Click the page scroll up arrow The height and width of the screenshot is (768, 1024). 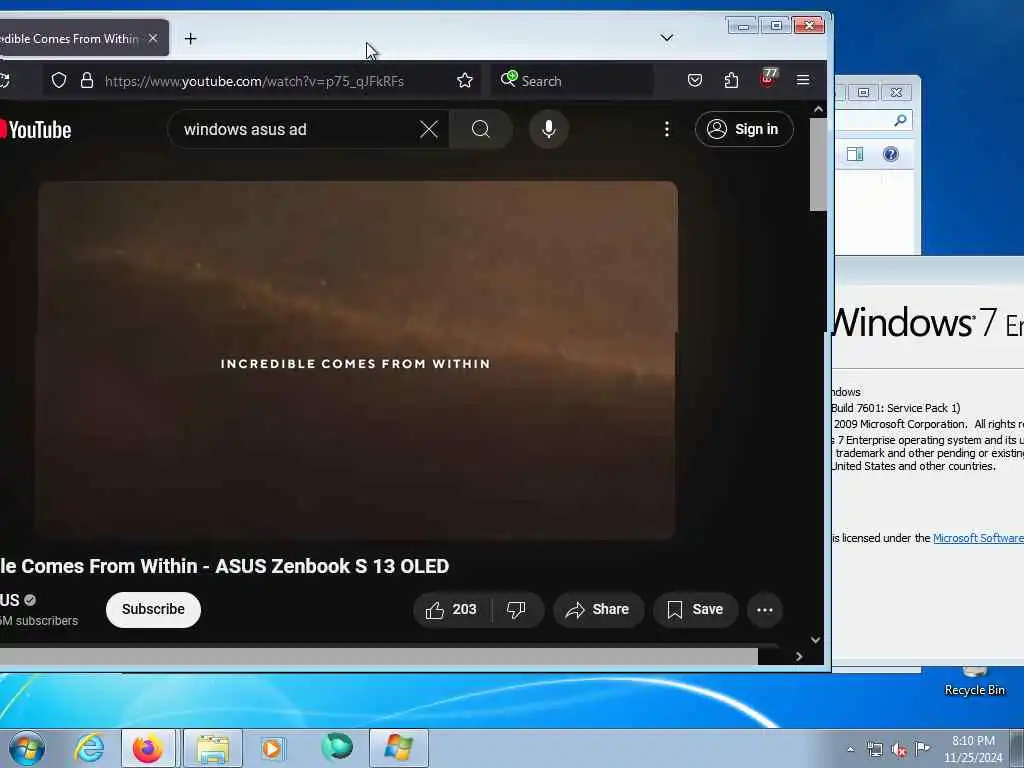tap(818, 110)
